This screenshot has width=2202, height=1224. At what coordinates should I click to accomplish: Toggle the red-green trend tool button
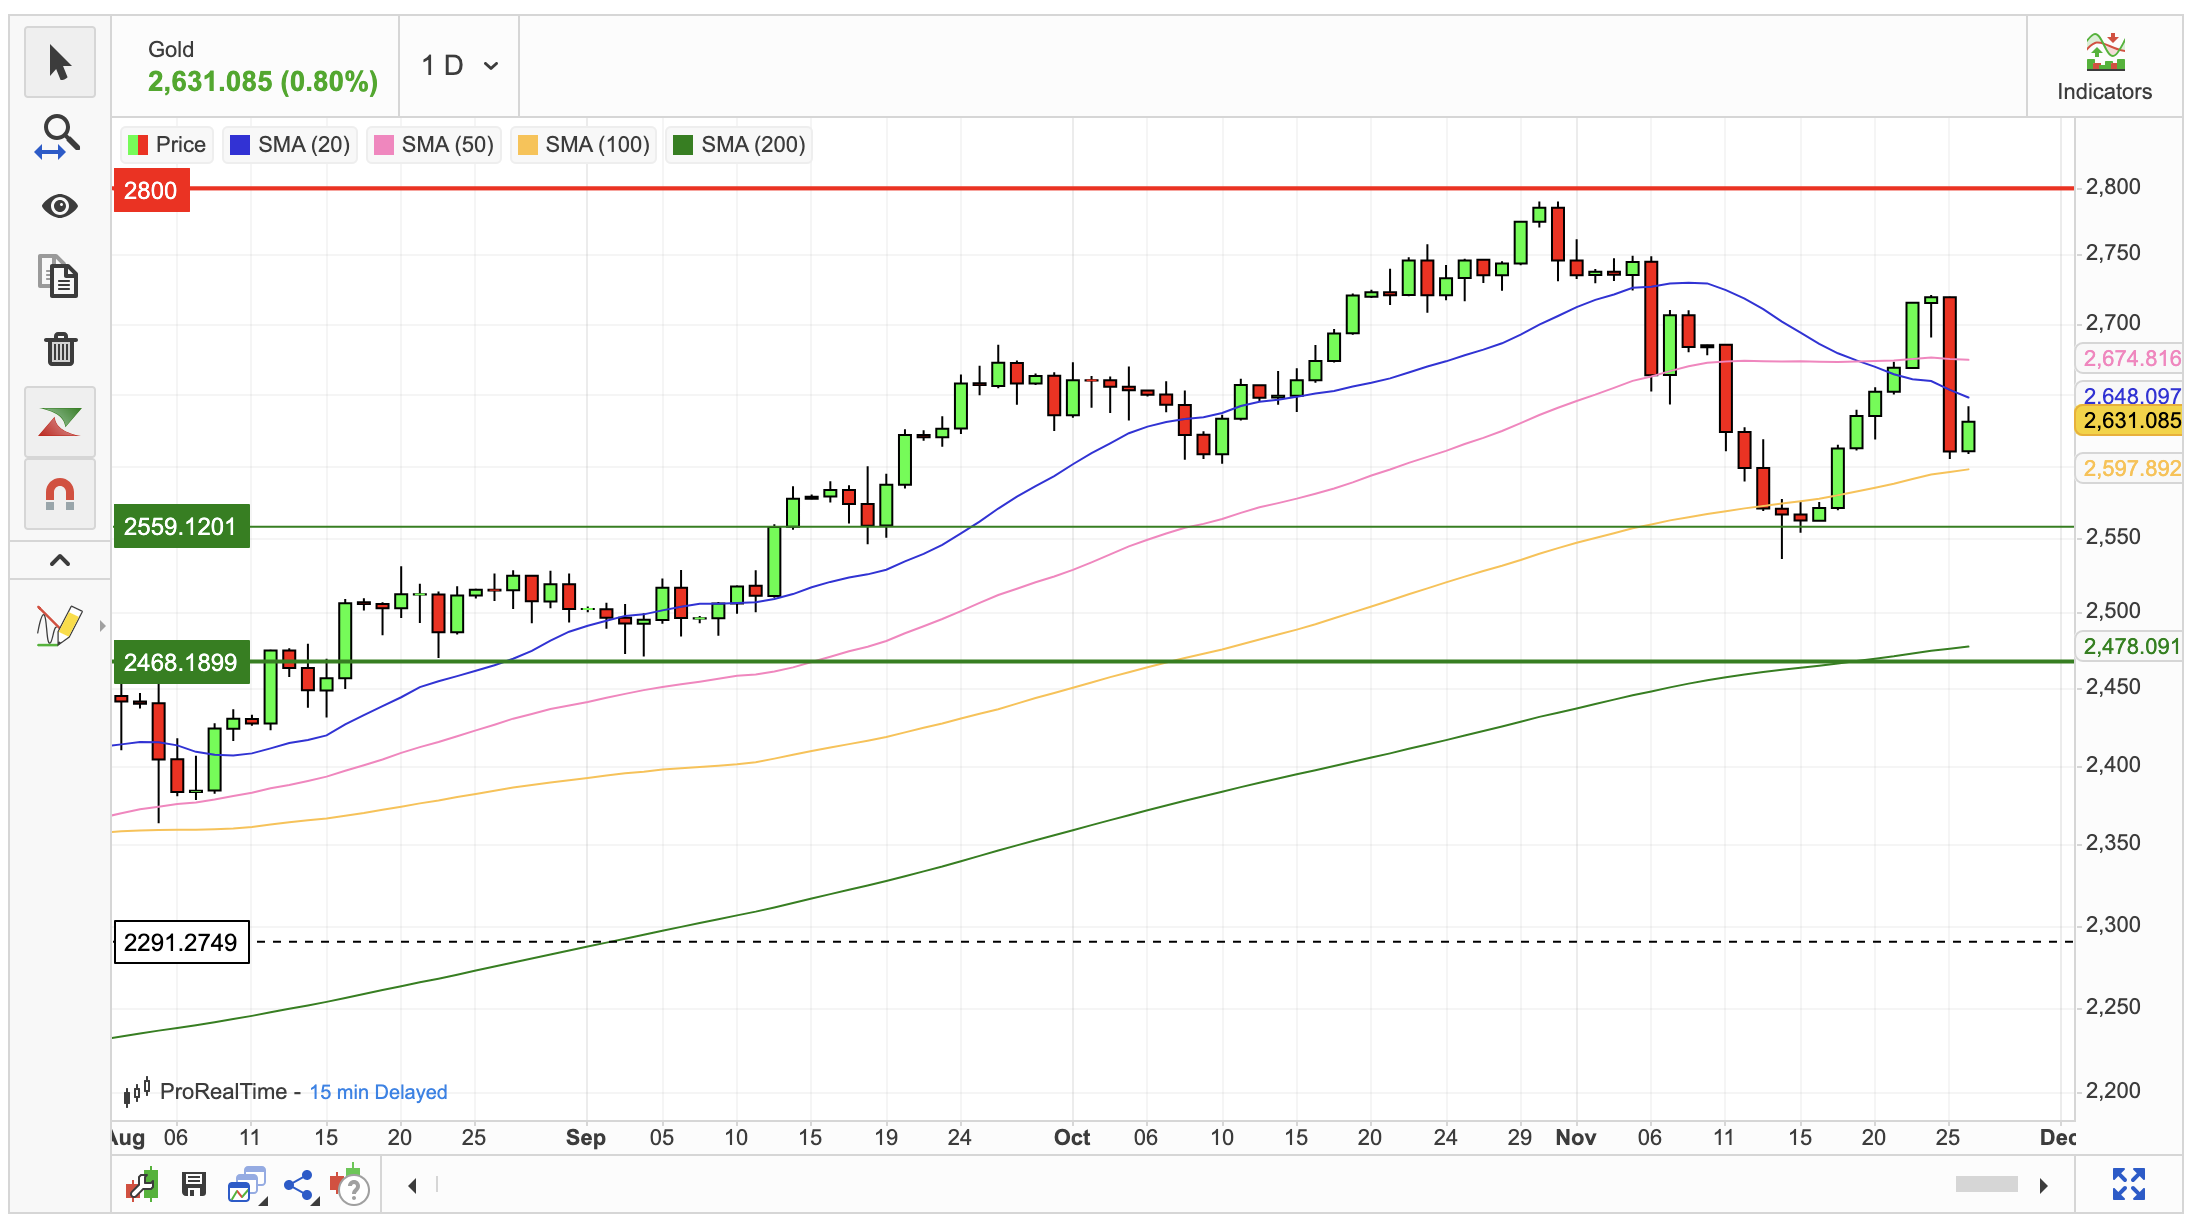(59, 422)
